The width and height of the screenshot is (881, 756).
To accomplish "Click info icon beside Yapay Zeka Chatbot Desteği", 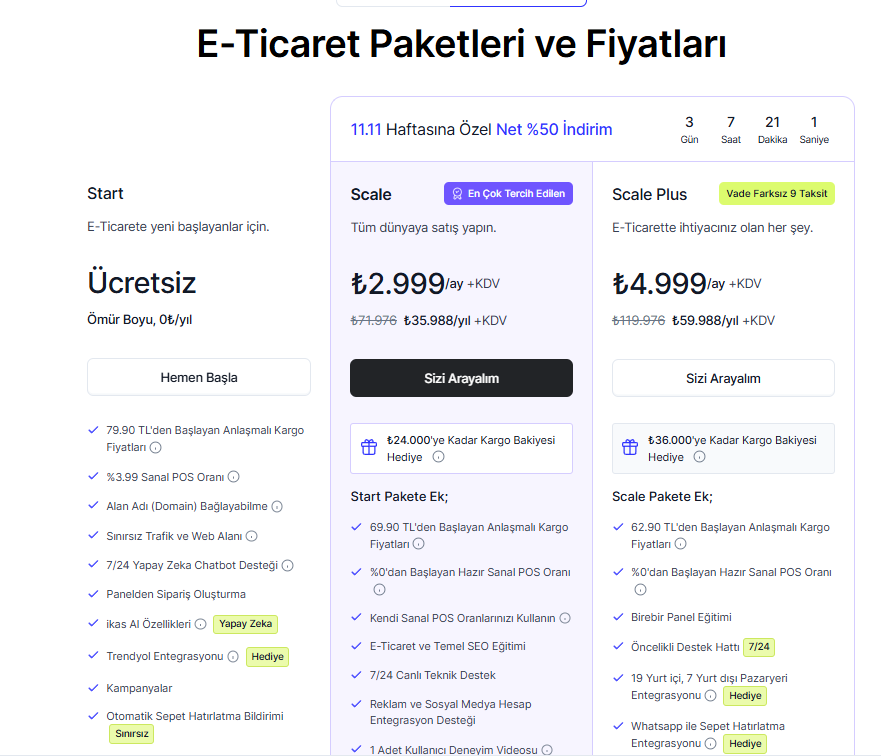I will pos(288,566).
